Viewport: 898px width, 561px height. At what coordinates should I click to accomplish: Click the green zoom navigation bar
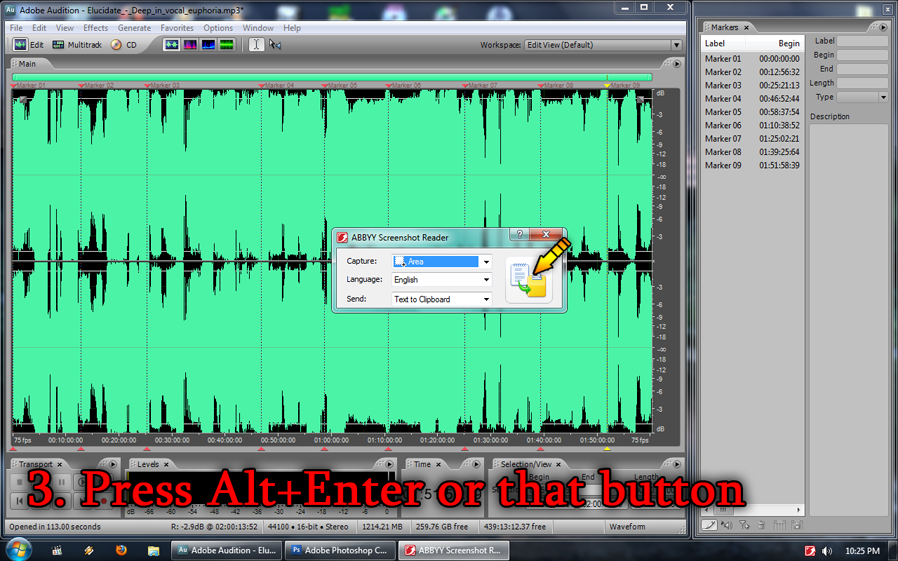point(332,76)
